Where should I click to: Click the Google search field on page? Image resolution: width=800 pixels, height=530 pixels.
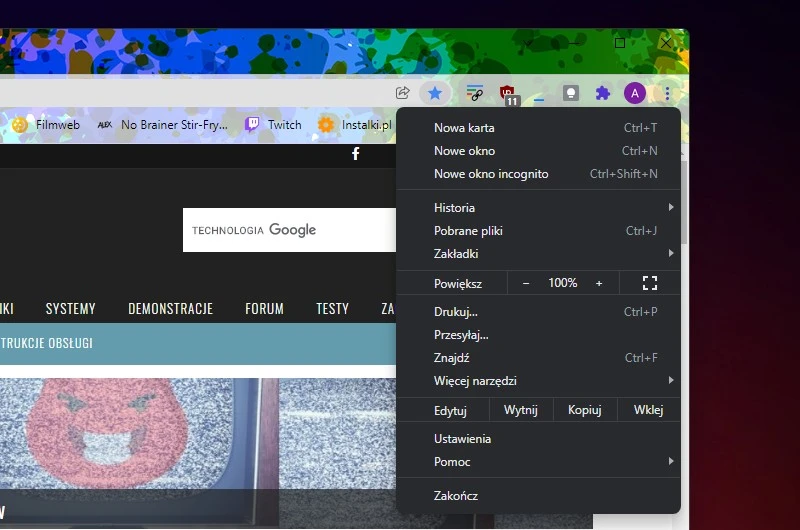click(289, 230)
